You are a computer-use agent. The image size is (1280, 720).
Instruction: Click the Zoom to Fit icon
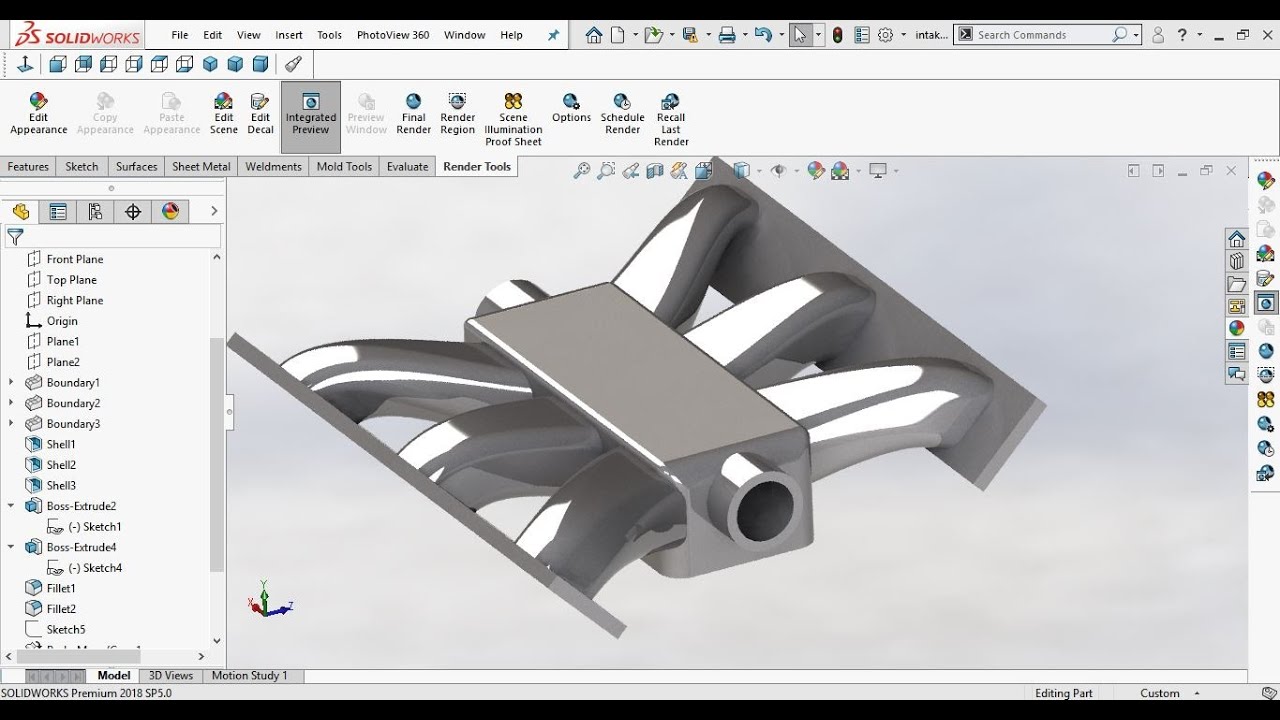(x=581, y=171)
